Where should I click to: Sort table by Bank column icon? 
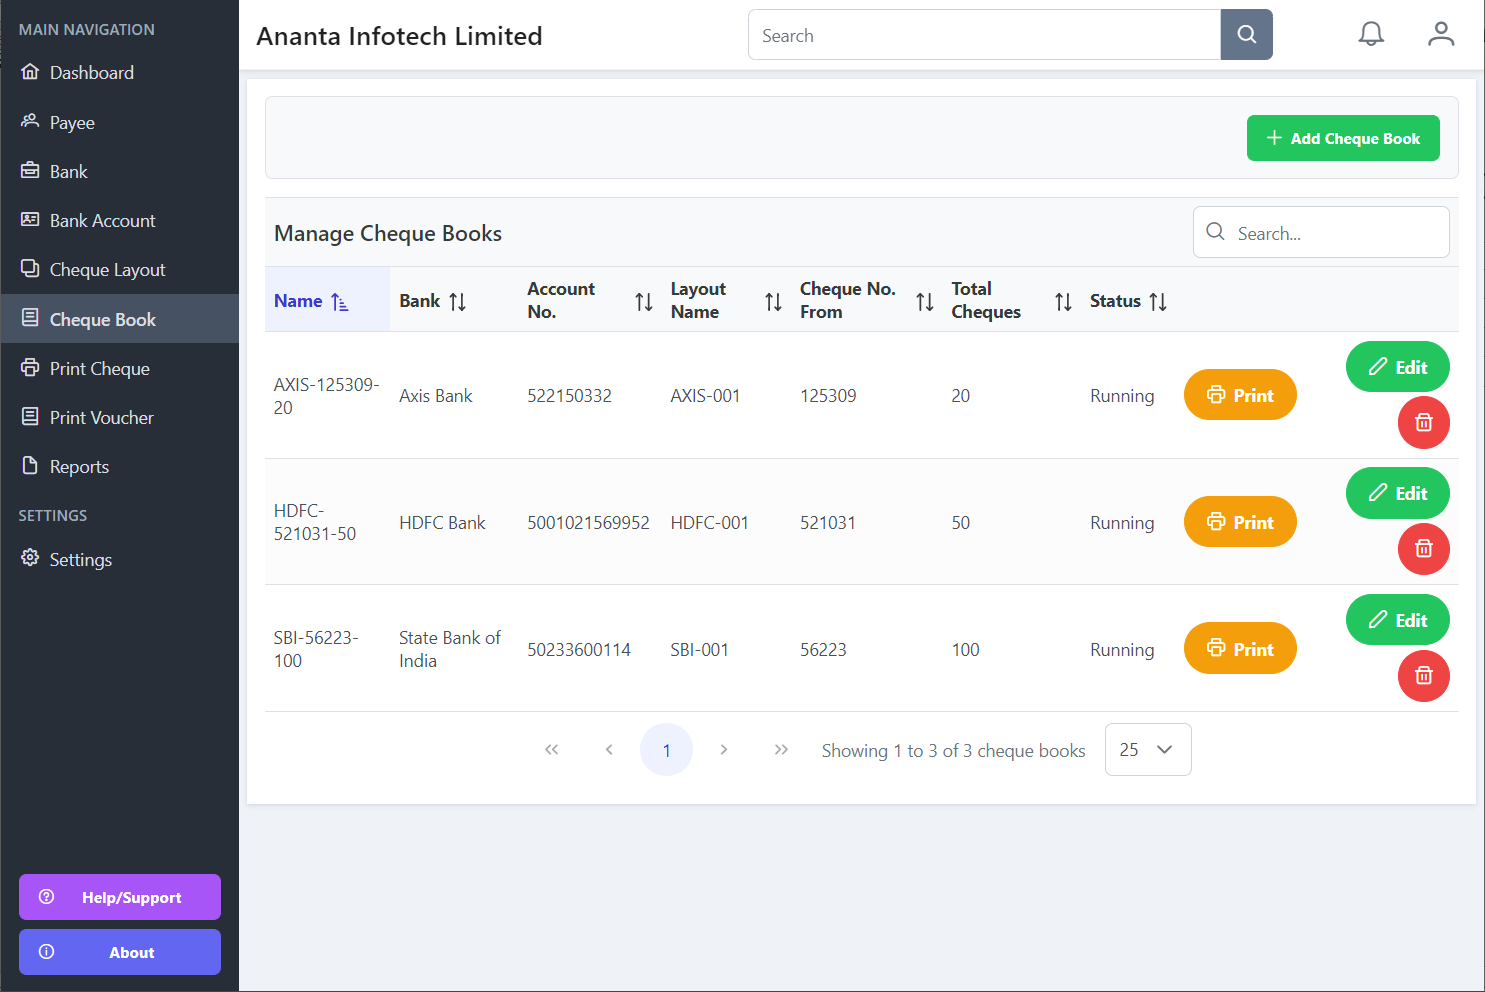click(458, 302)
